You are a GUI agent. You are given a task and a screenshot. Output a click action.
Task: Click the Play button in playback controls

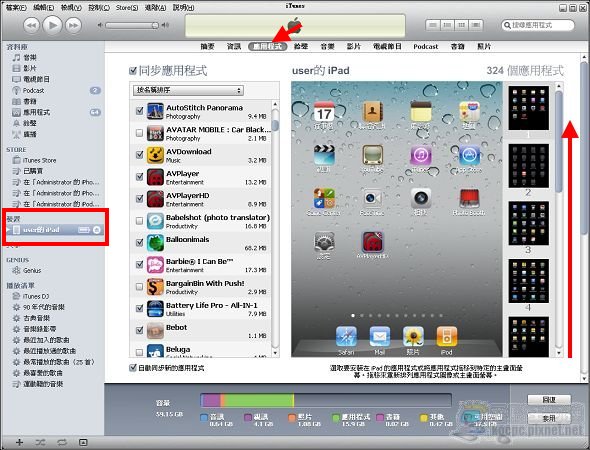pos(52,25)
